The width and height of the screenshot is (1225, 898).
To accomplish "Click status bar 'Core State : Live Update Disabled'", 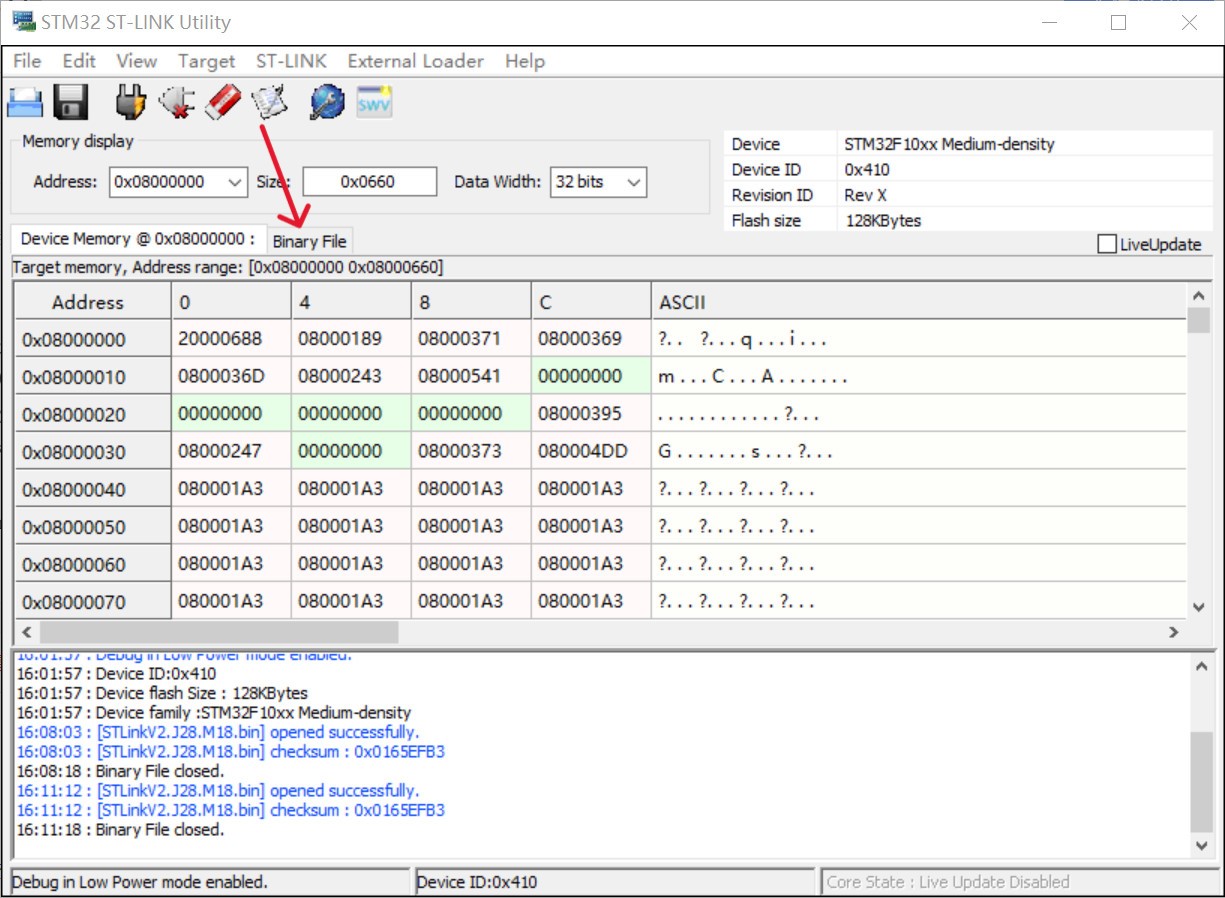I will point(948,882).
